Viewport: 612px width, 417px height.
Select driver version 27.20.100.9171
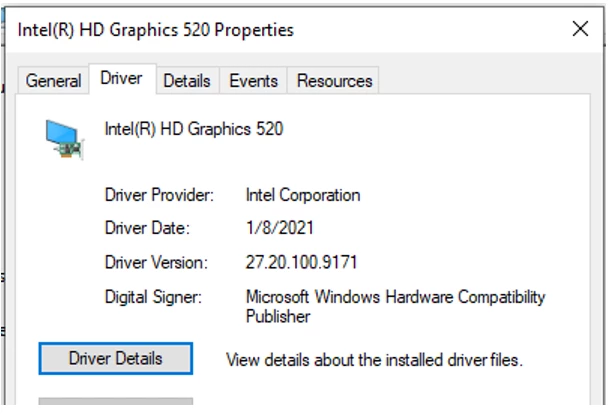[x=301, y=262]
